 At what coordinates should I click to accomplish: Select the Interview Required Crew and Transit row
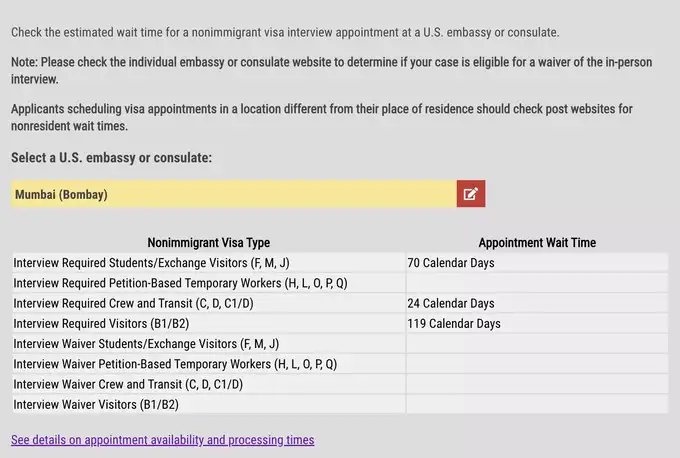133,303
